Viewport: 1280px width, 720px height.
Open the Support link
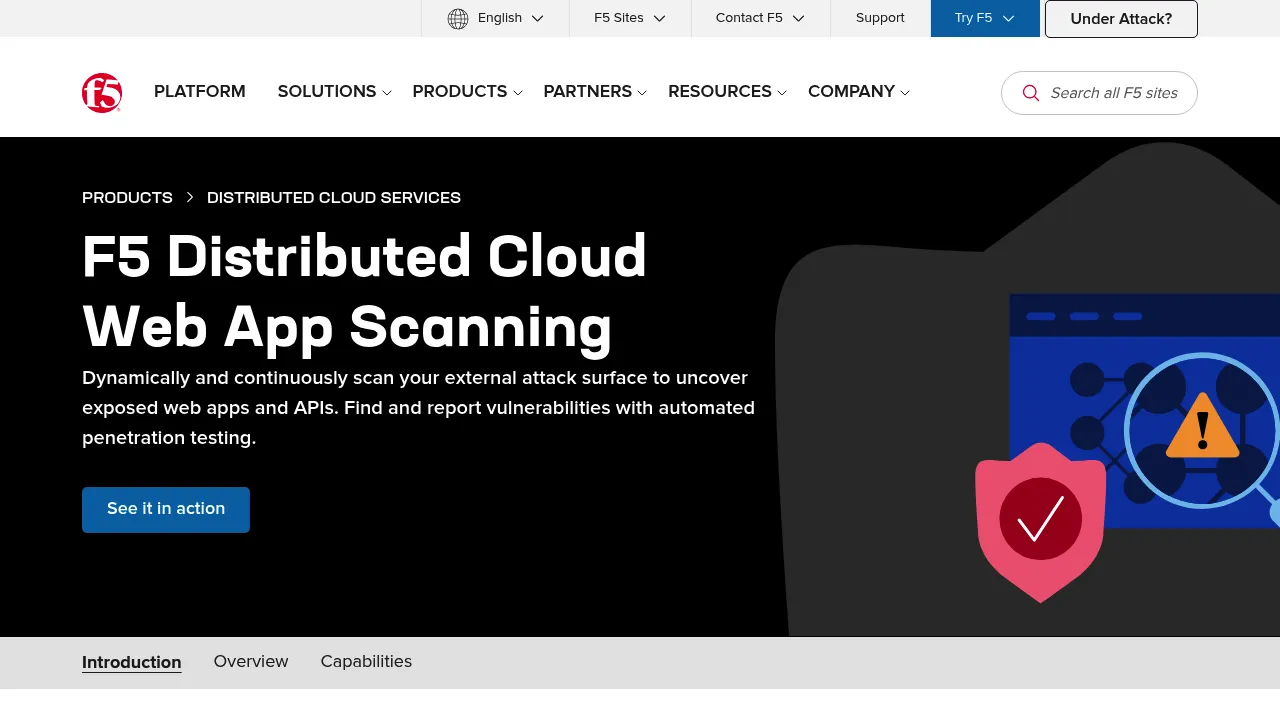pos(880,18)
